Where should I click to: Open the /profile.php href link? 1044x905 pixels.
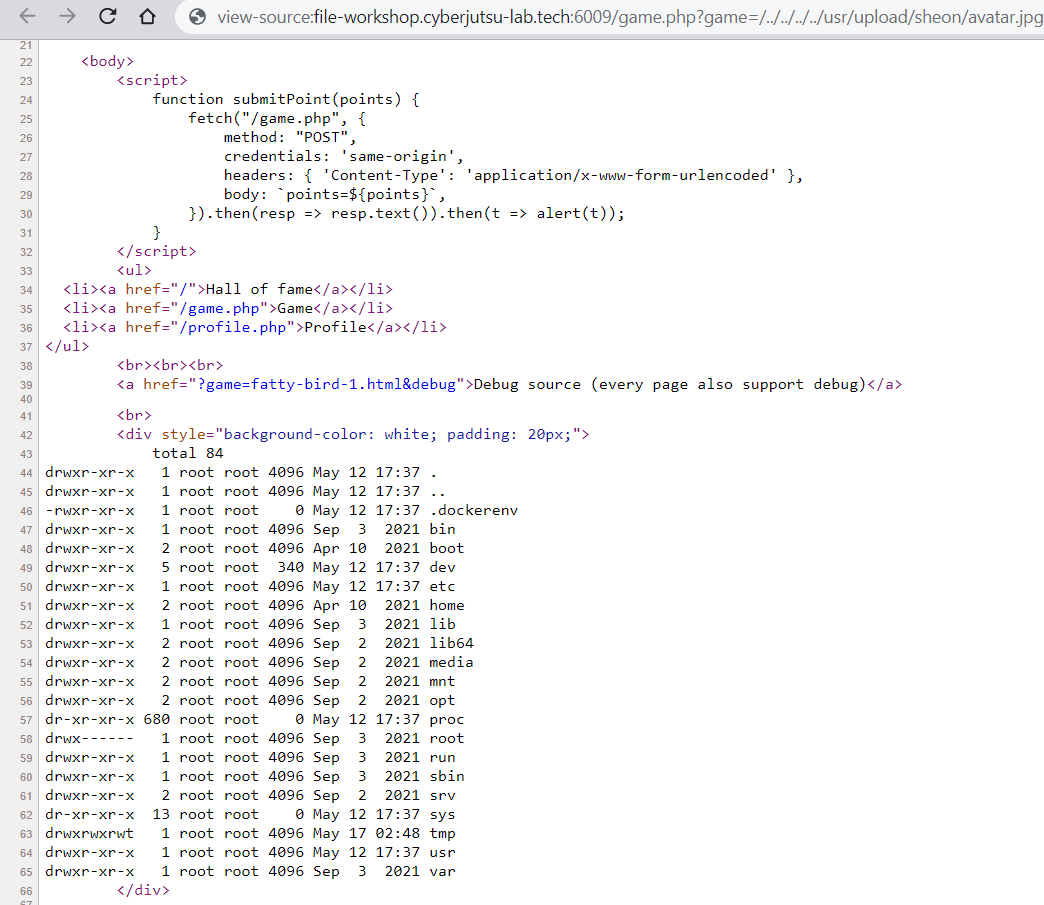point(232,327)
